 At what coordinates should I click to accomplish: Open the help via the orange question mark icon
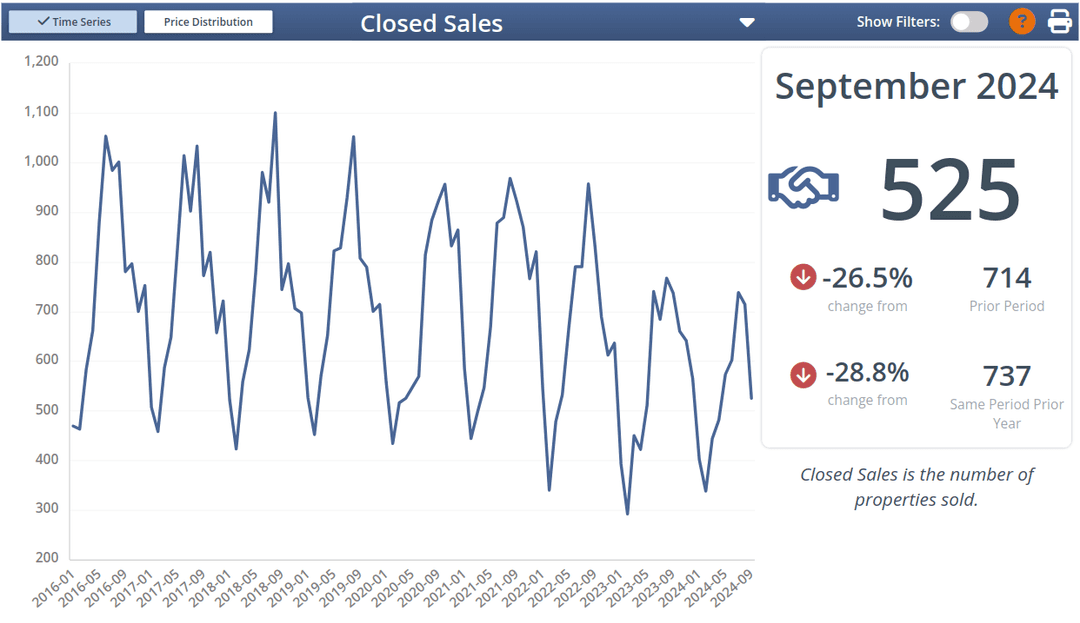click(x=1021, y=20)
